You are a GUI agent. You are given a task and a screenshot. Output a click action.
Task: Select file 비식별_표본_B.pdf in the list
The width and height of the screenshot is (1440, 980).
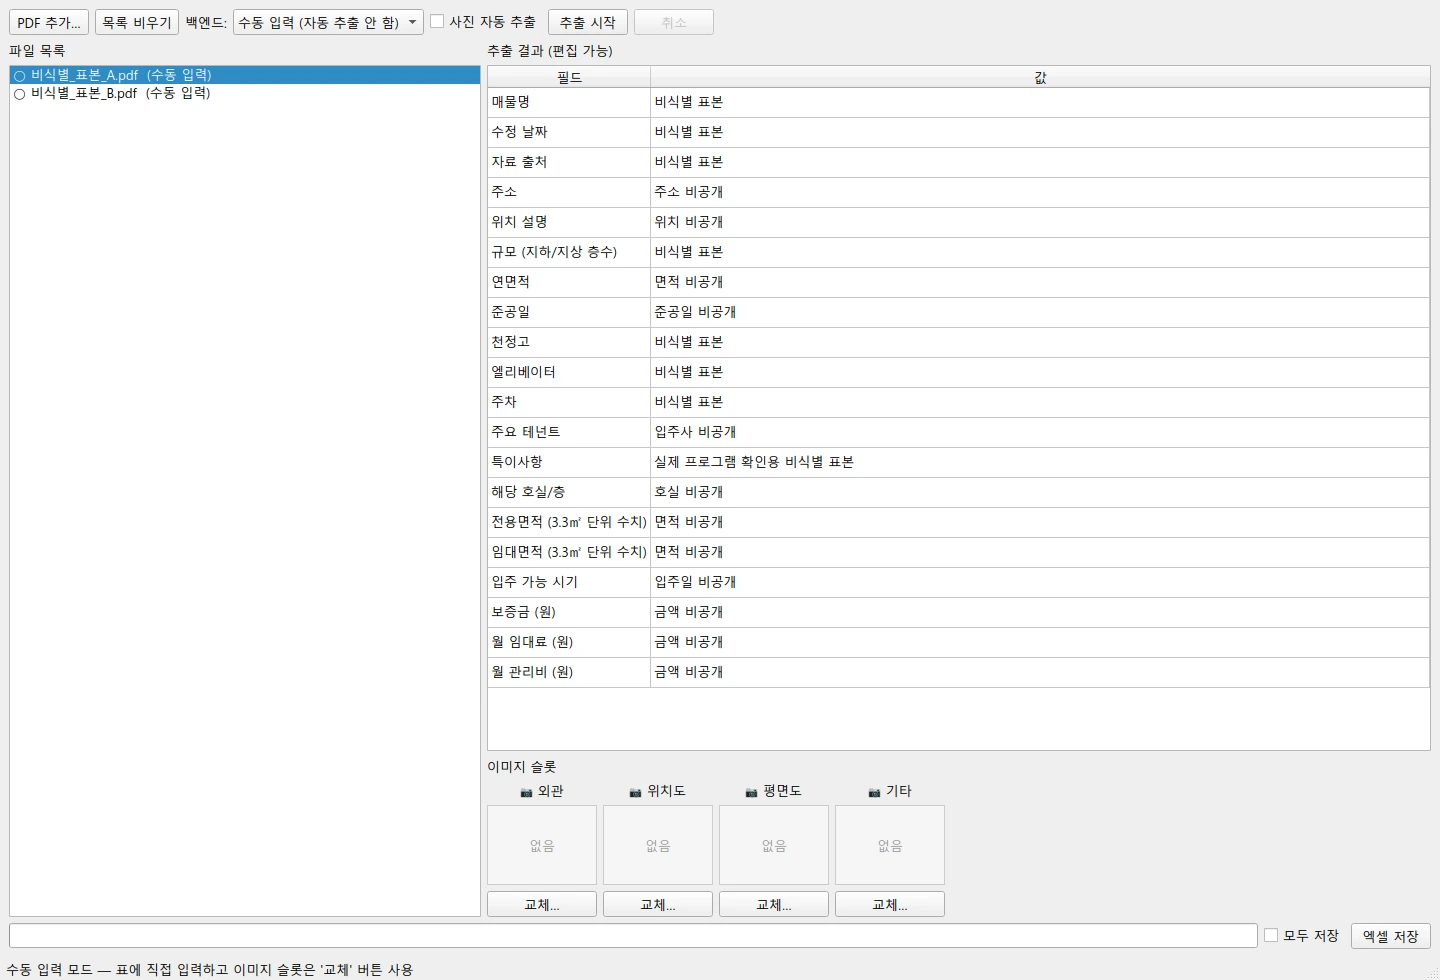click(x=245, y=93)
